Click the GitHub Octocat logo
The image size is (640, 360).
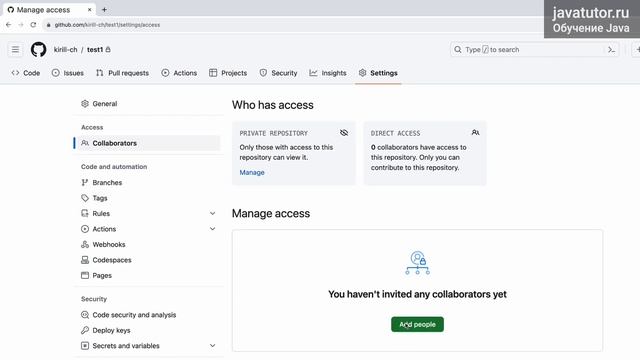(38, 50)
